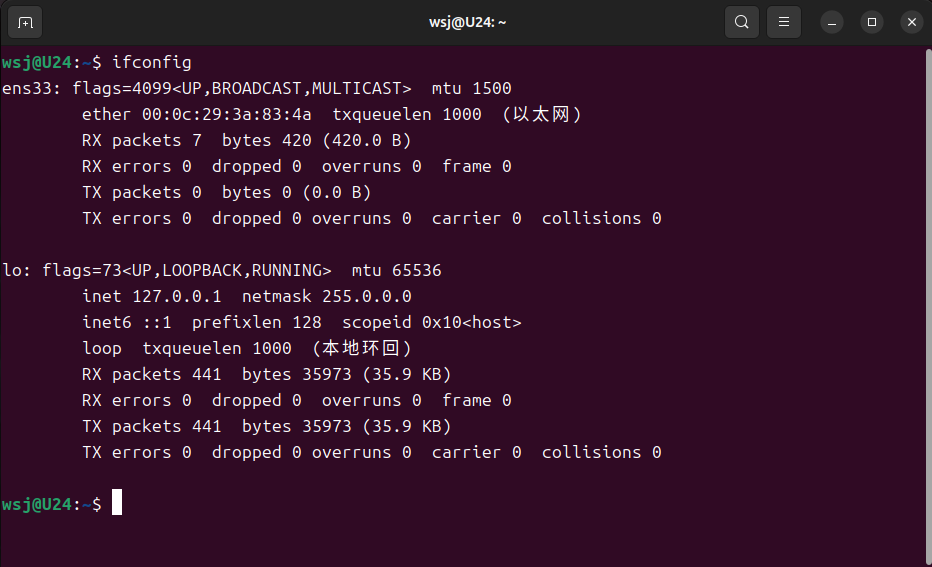This screenshot has height=567, width=932.
Task: Click the MAC address 00:0c:29:3a:83:4a
Action: [226, 114]
